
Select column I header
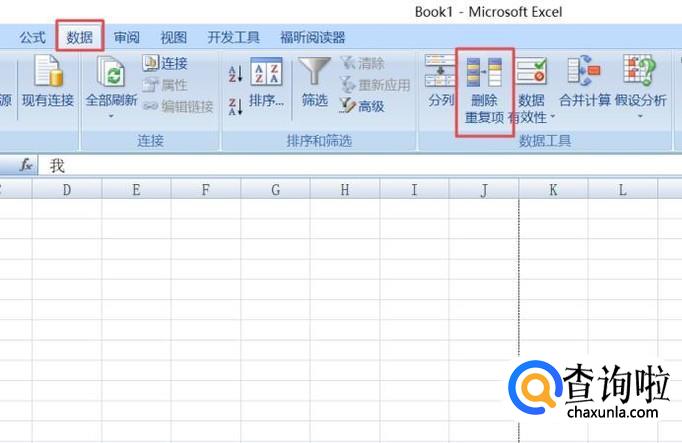pos(414,190)
